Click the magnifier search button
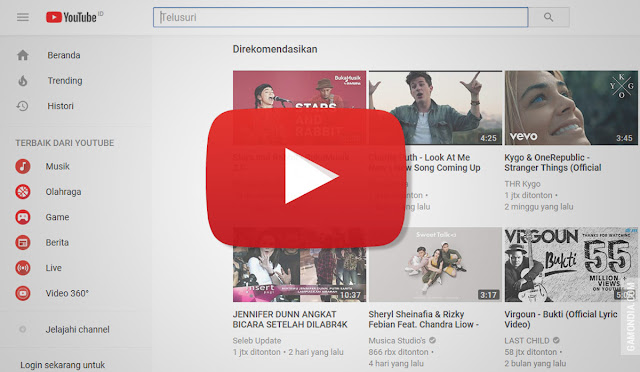640x372 pixels. click(549, 17)
